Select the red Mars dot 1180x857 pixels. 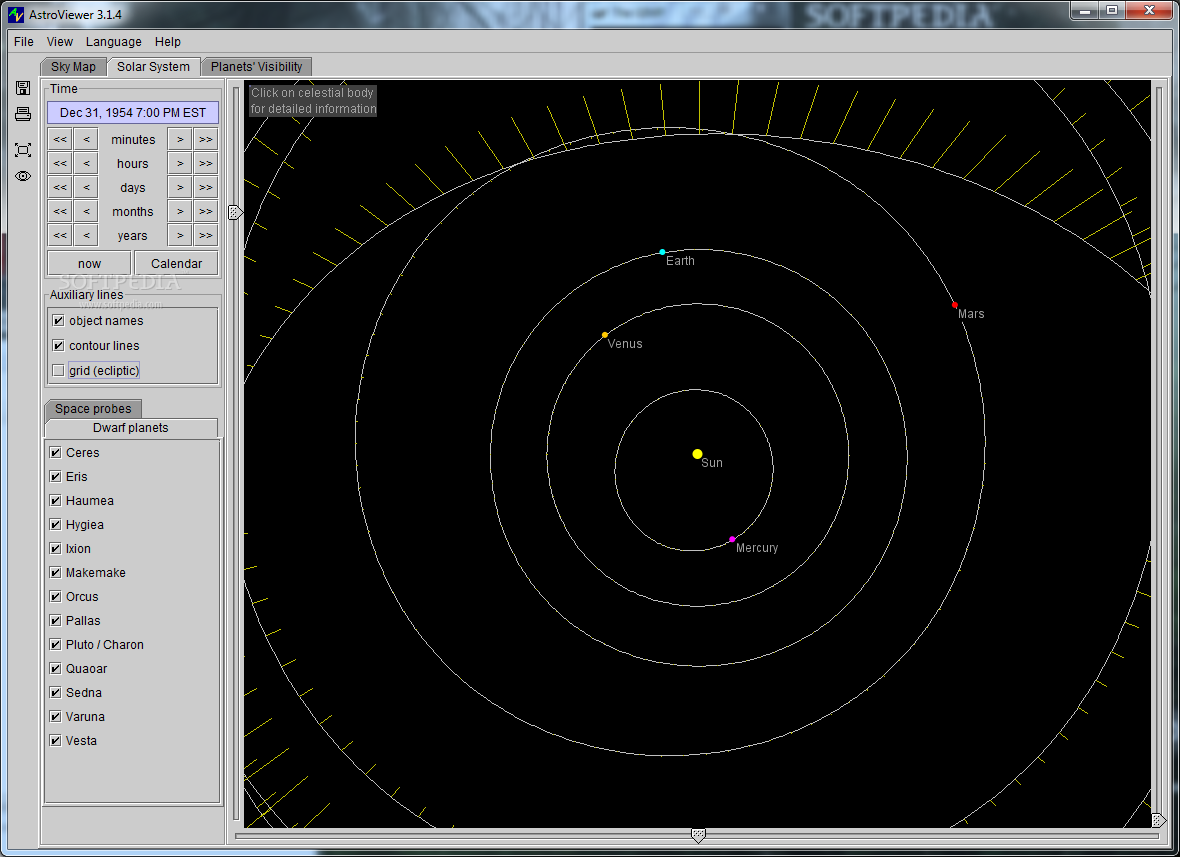click(x=955, y=305)
